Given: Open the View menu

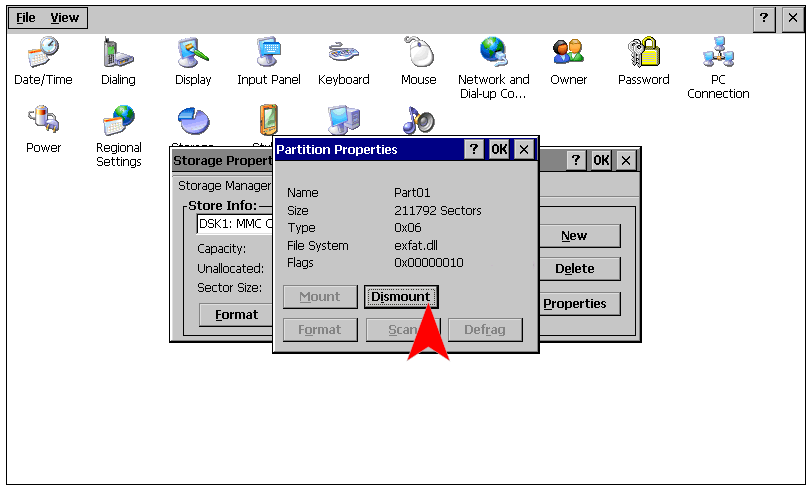Looking at the screenshot, I should (x=65, y=18).
